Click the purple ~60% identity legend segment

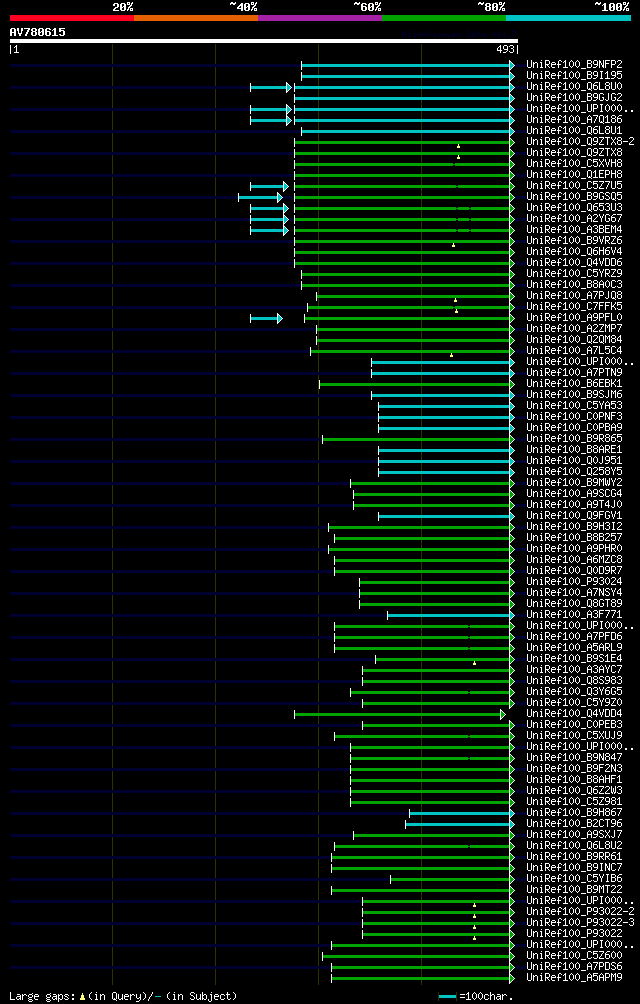pyautogui.click(x=320, y=18)
